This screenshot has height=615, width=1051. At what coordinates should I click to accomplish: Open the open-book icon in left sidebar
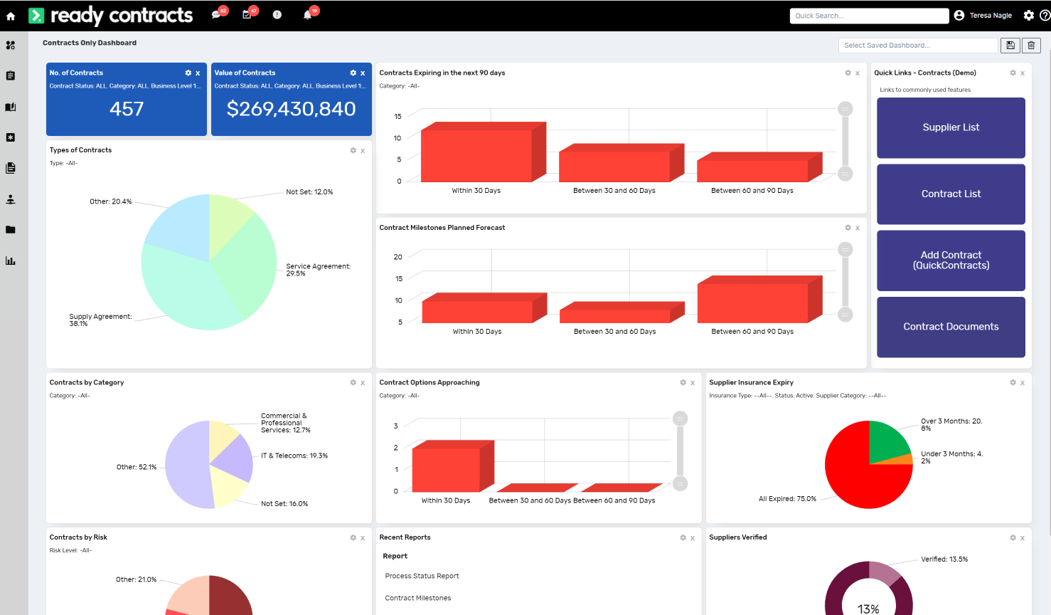point(11,107)
